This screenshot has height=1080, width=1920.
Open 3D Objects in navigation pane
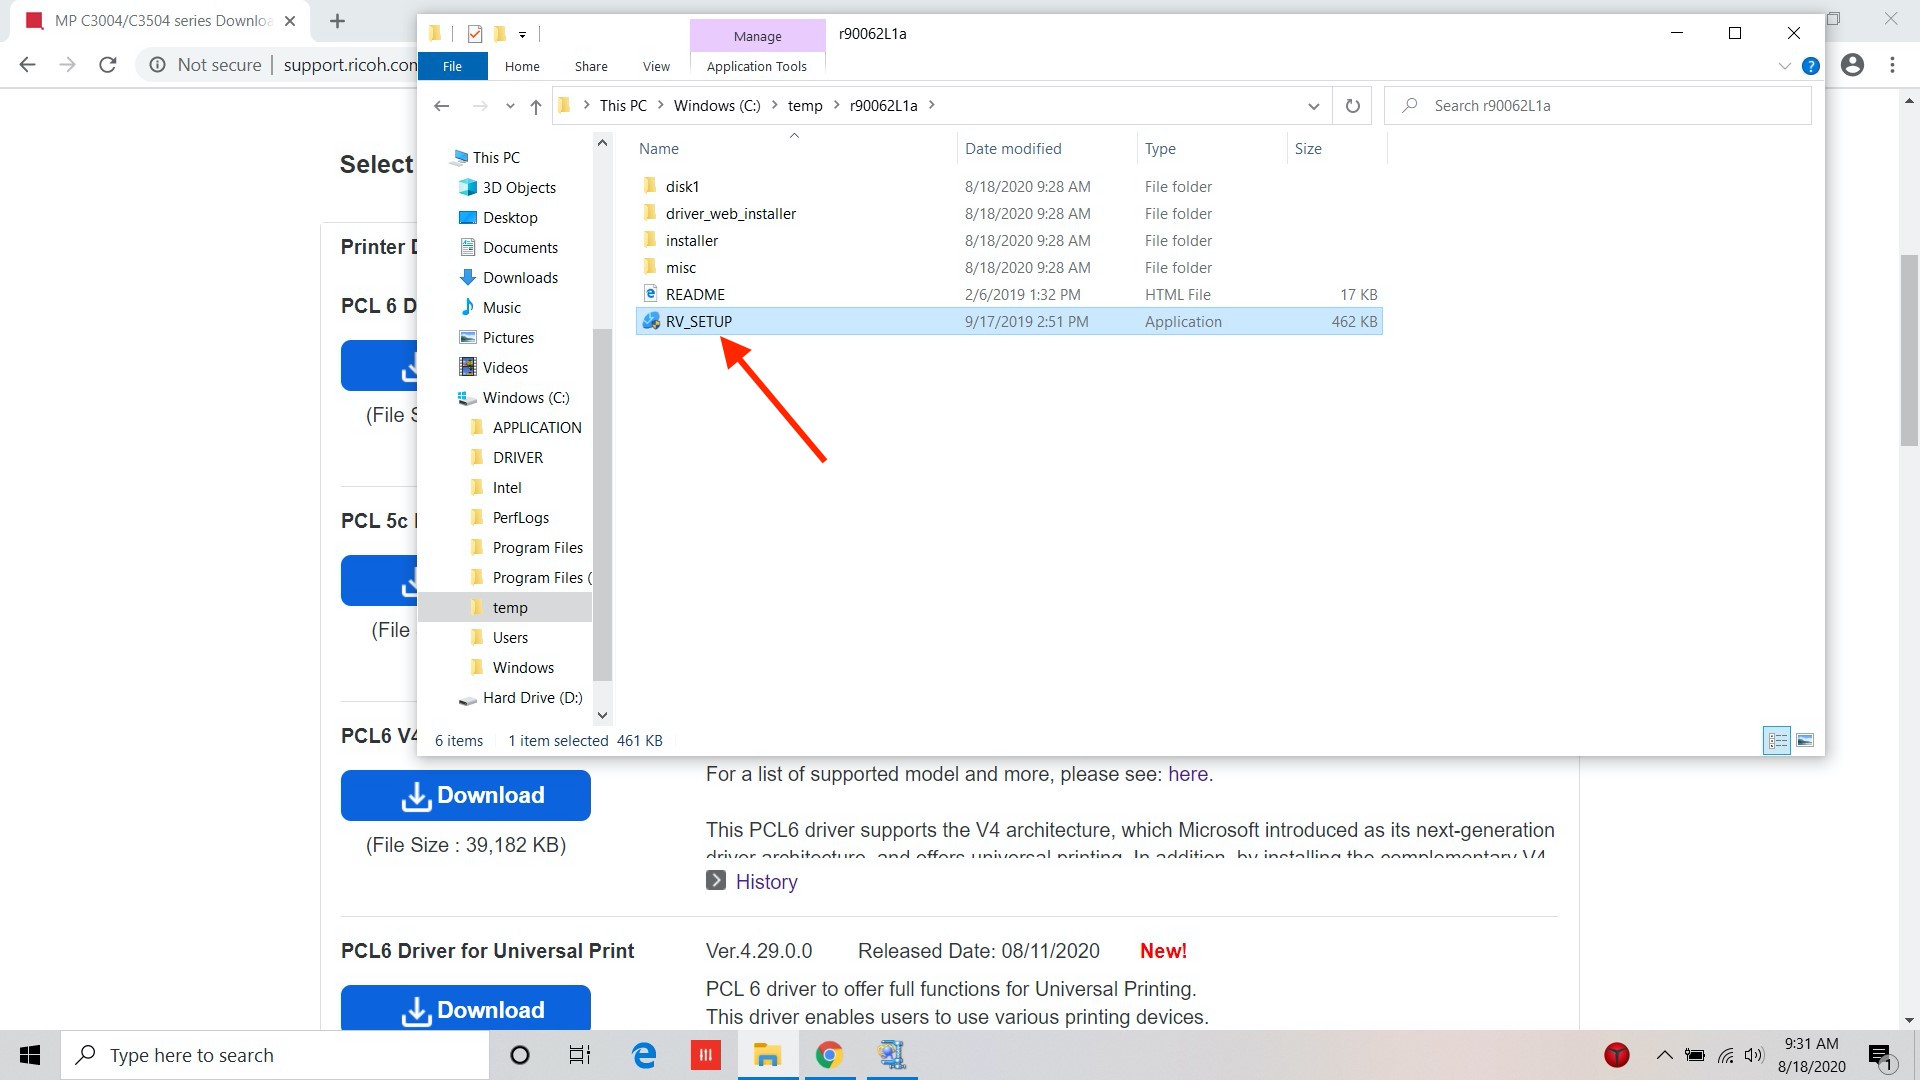click(518, 187)
